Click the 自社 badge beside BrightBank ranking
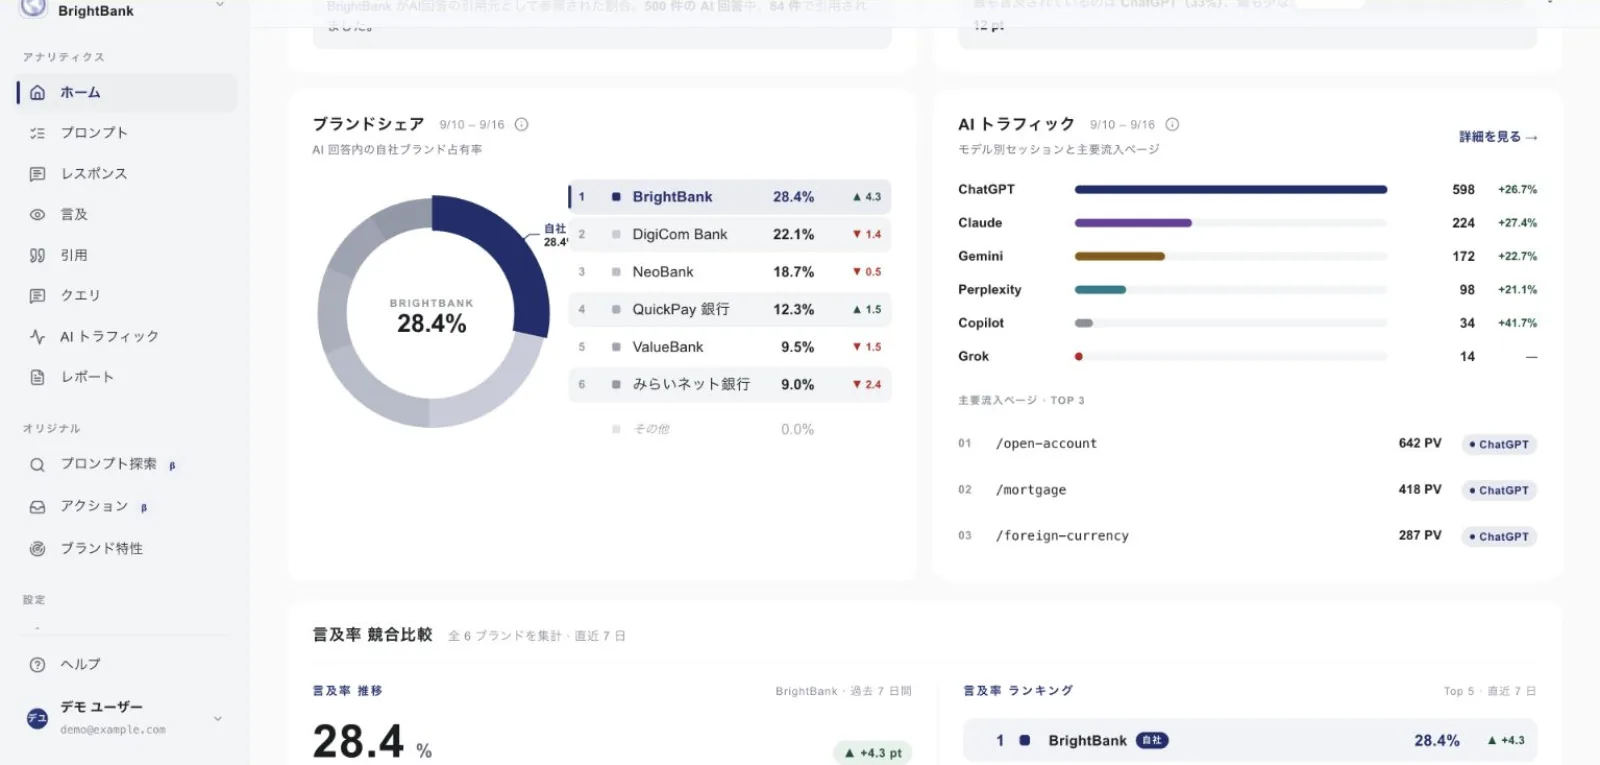Image resolution: width=1600 pixels, height=765 pixels. tap(1152, 741)
